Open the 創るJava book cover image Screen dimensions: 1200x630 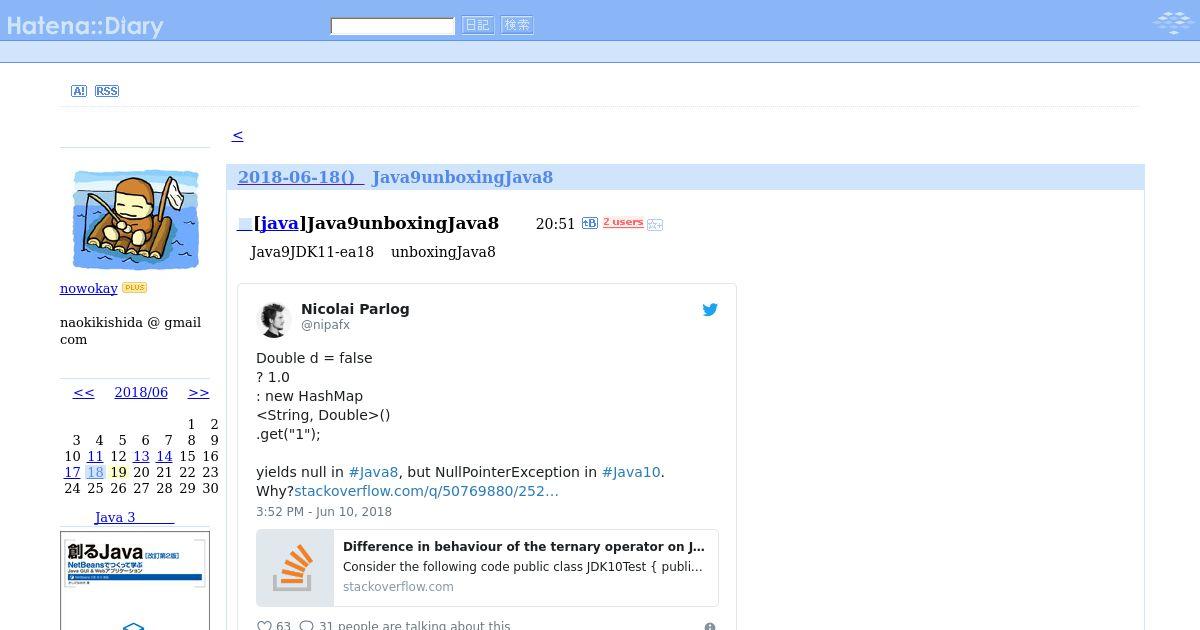click(135, 583)
